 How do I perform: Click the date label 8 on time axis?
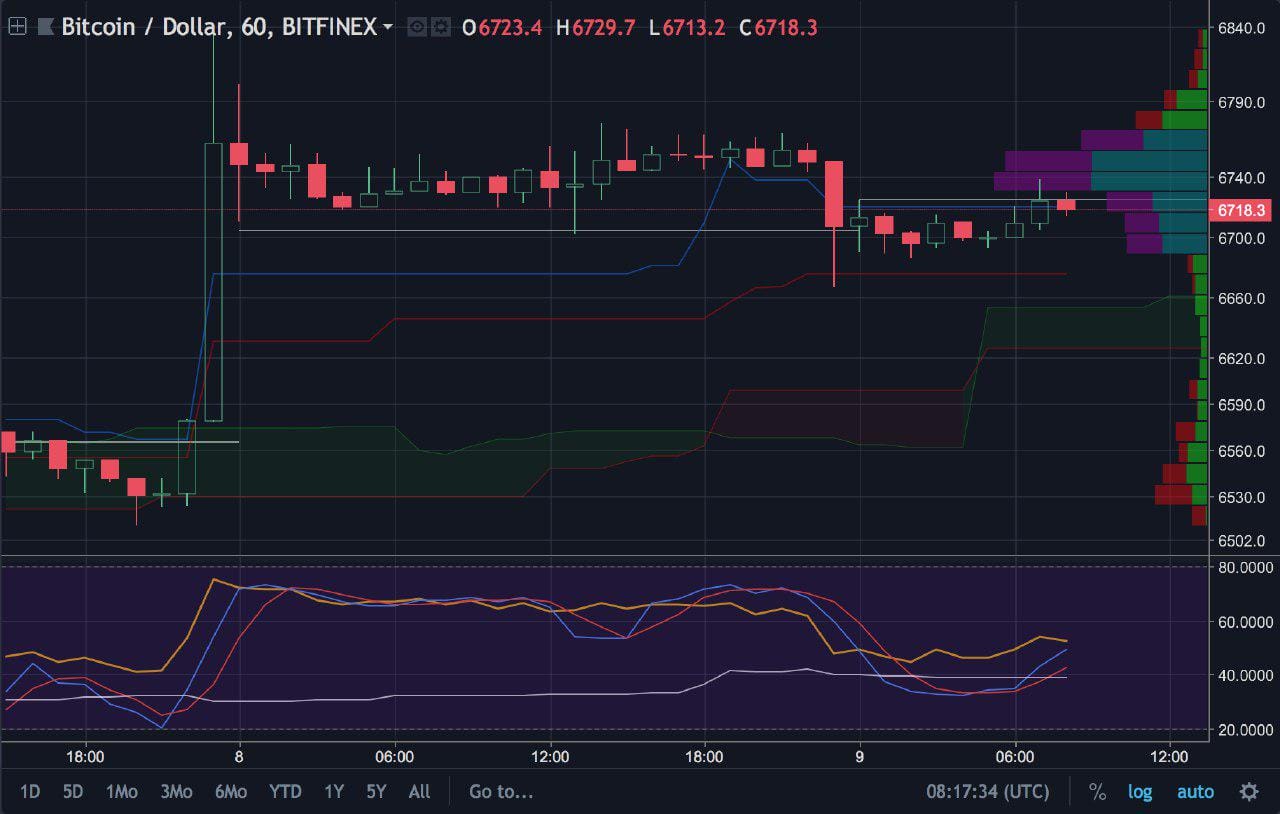click(x=238, y=756)
